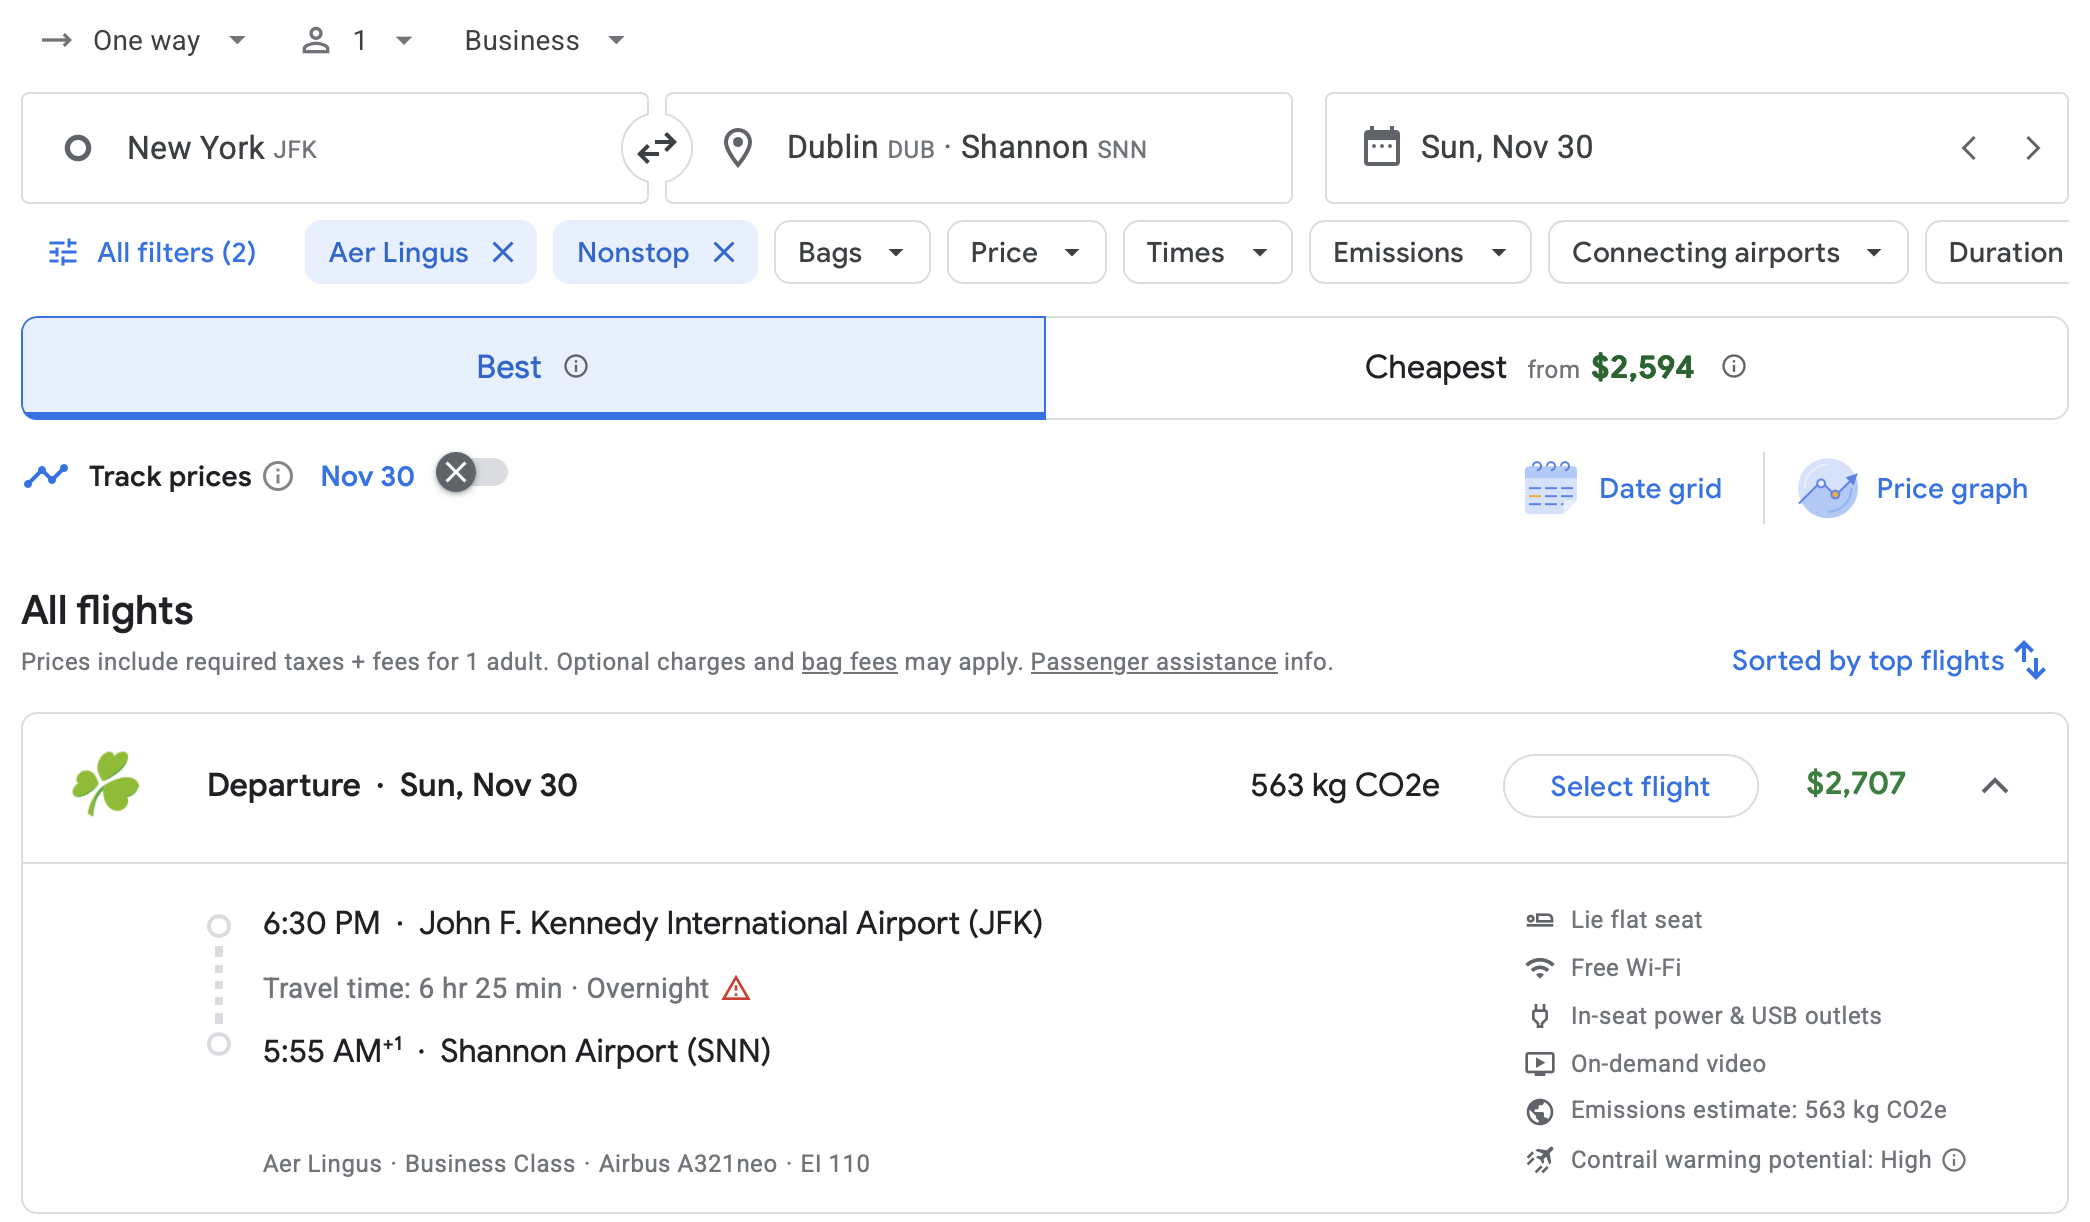Viewport: 2090px width, 1222px height.
Task: Click the Aer Lingus shamrock logo
Action: 106,784
